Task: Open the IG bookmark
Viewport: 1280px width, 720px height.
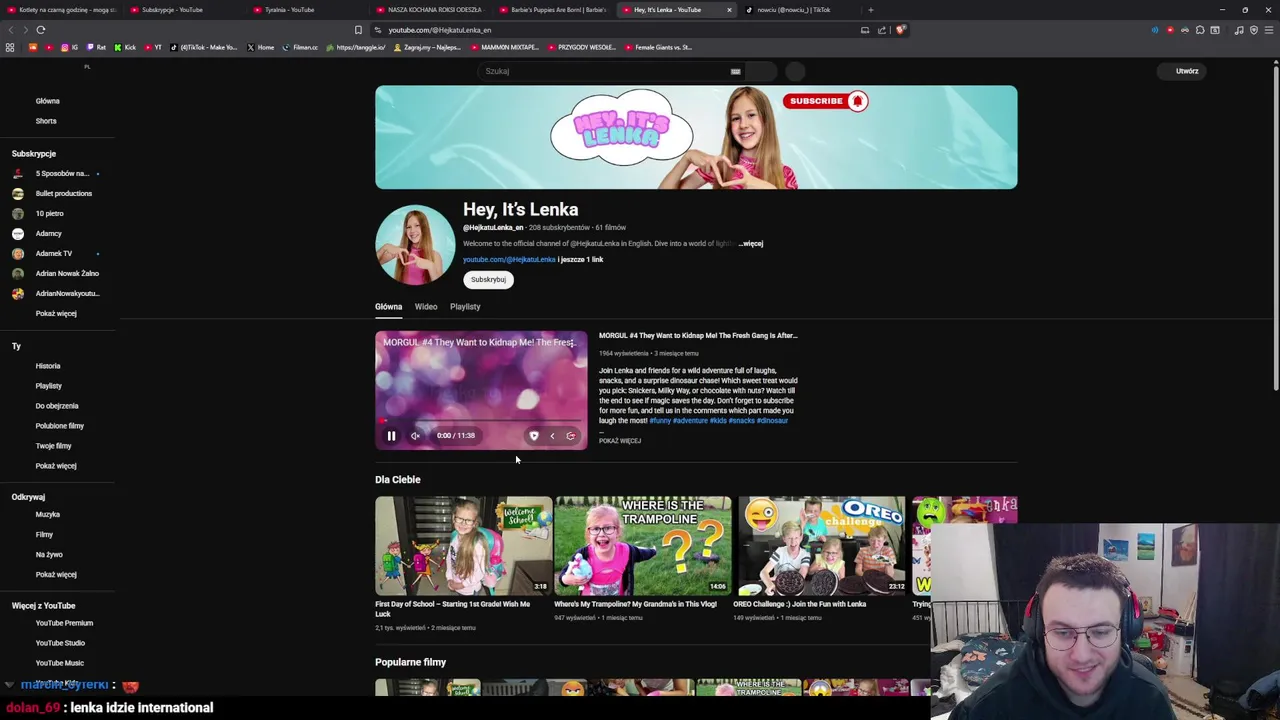Action: tap(70, 47)
